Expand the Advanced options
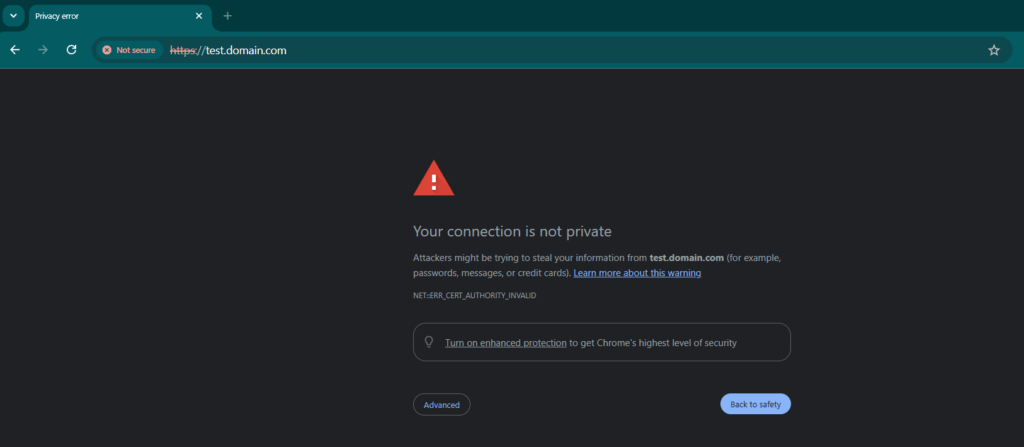 (x=441, y=405)
